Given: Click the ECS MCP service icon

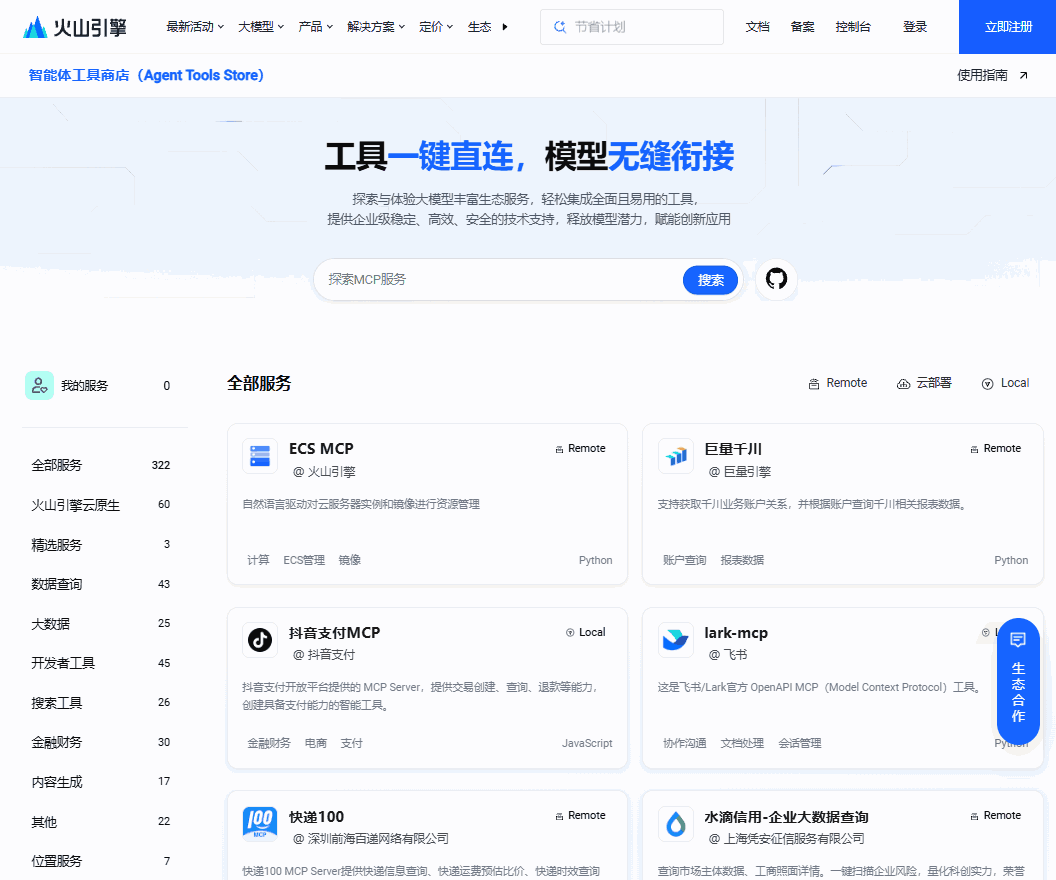Looking at the screenshot, I should pyautogui.click(x=260, y=456).
